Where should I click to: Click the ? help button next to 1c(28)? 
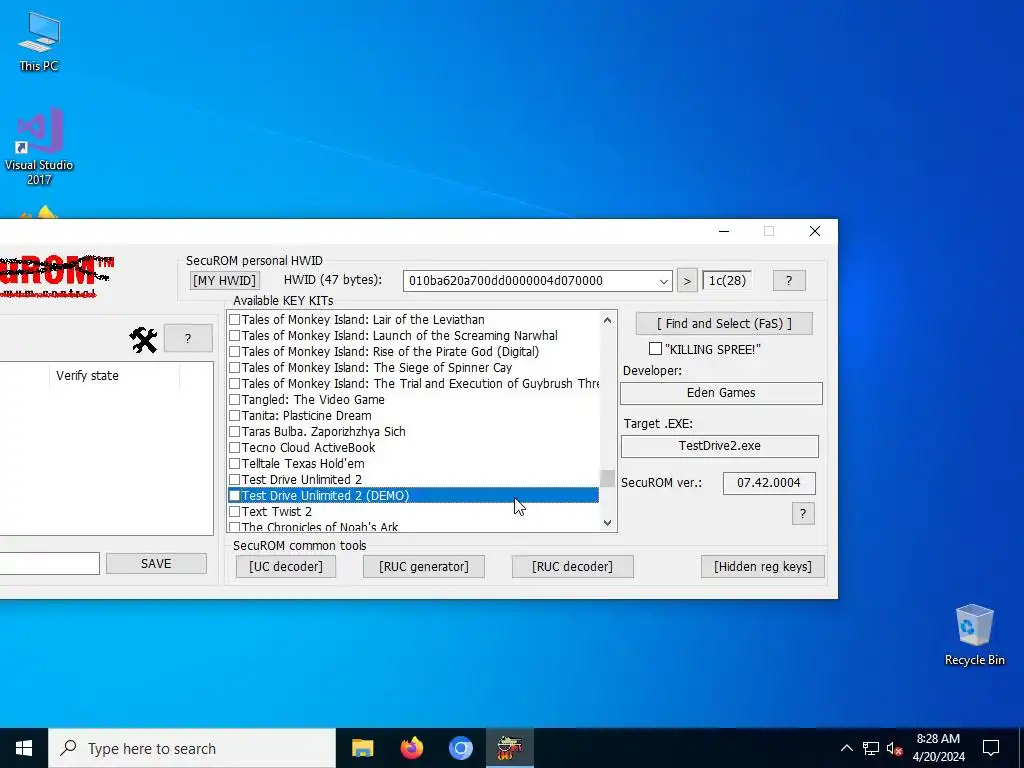(x=789, y=281)
